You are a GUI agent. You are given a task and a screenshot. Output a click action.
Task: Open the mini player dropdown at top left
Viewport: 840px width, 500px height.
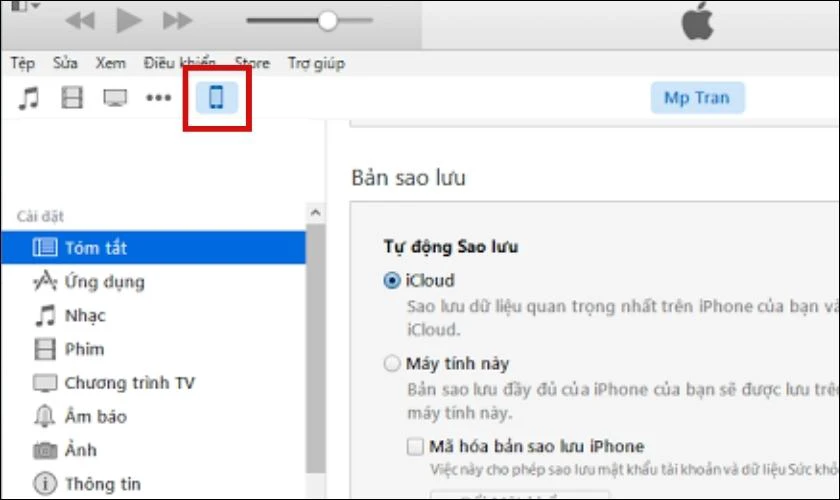[x=25, y=6]
